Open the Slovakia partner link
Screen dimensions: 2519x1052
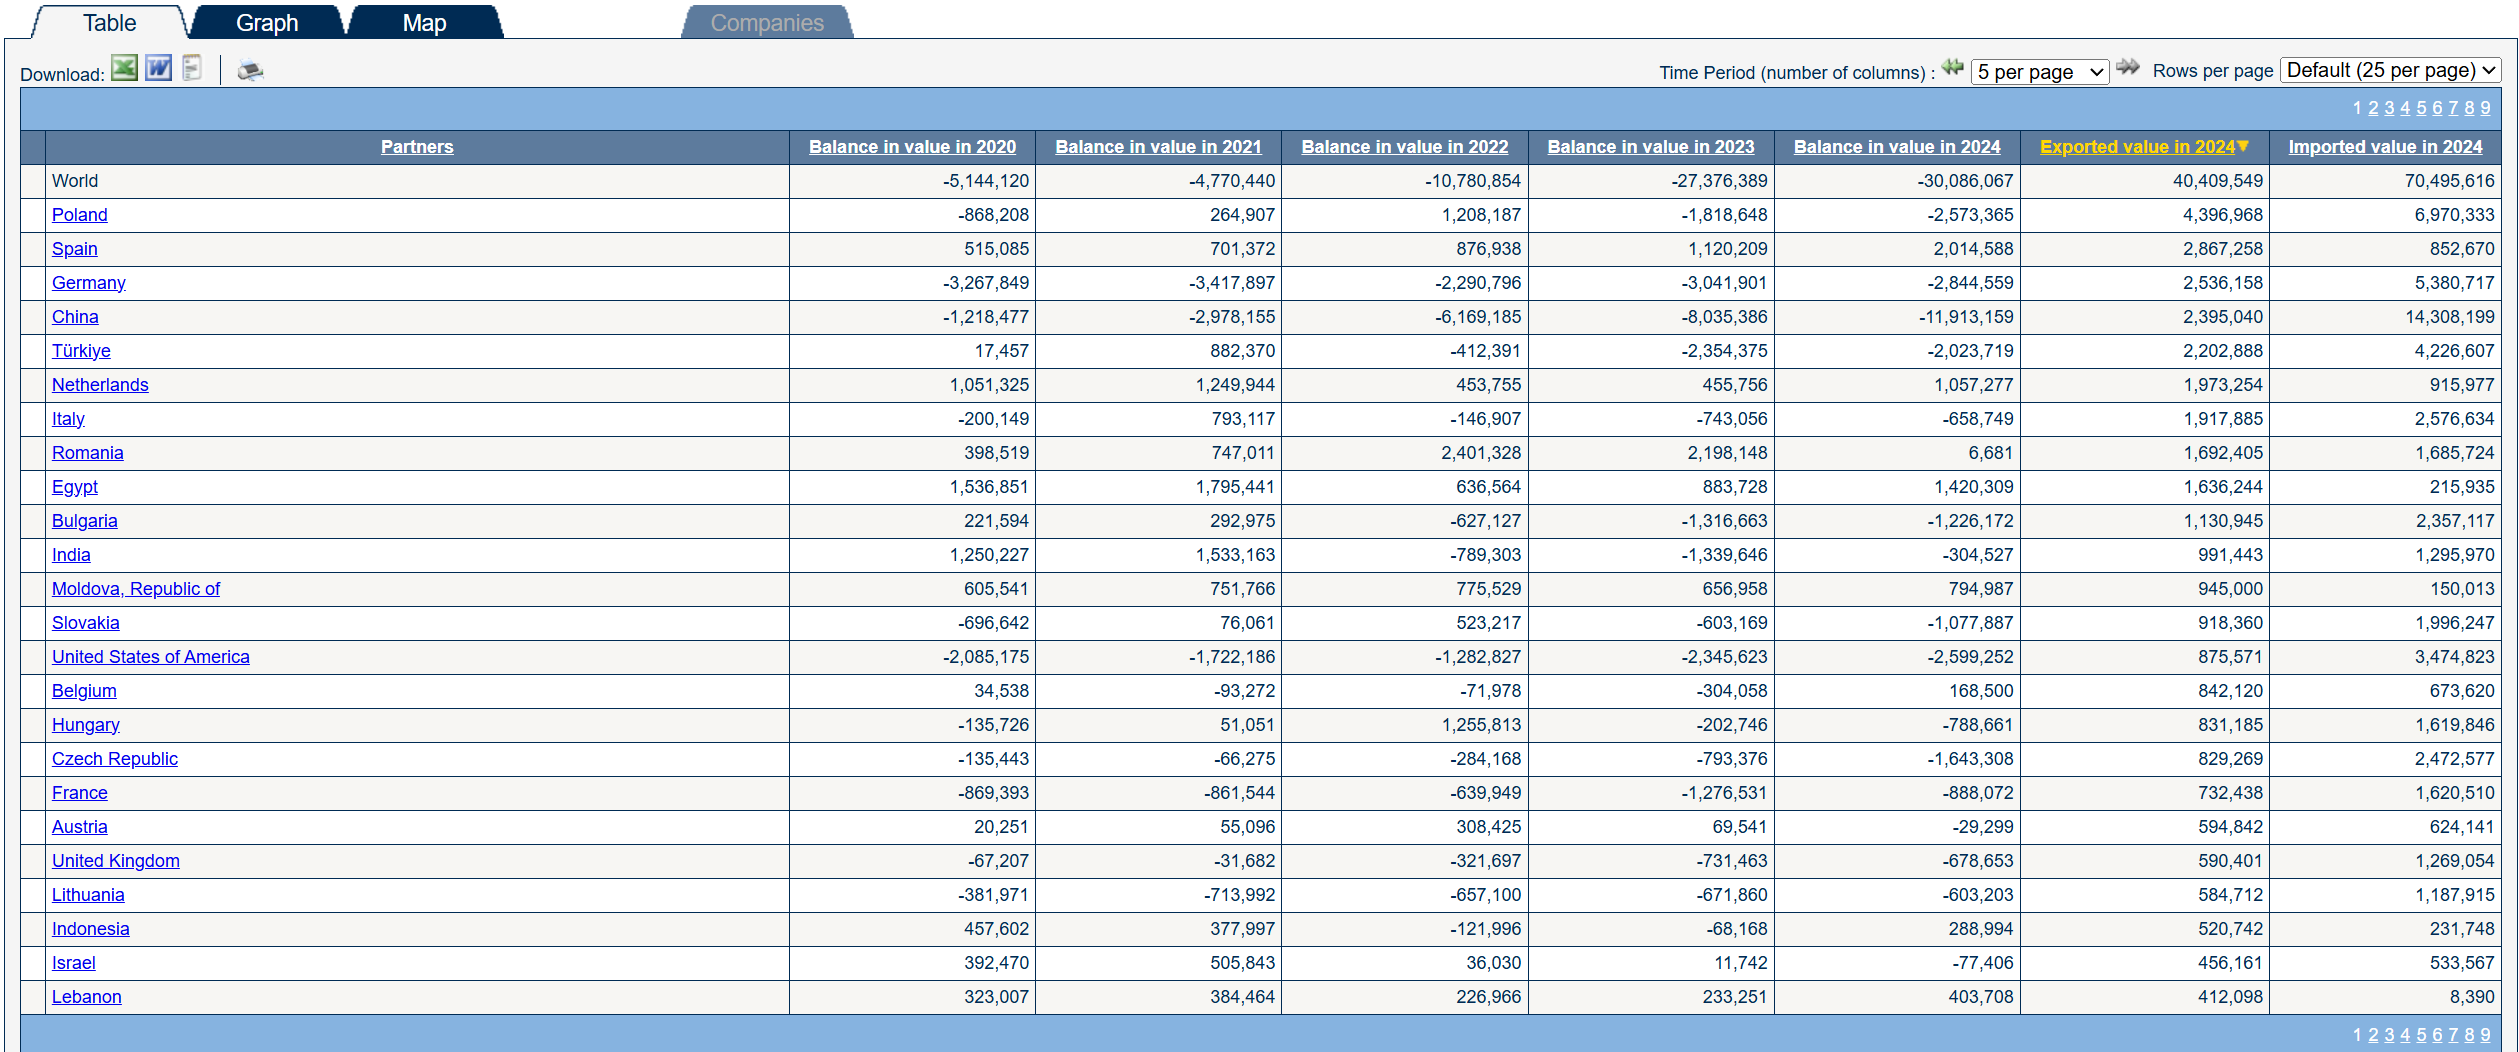pyautogui.click(x=86, y=623)
